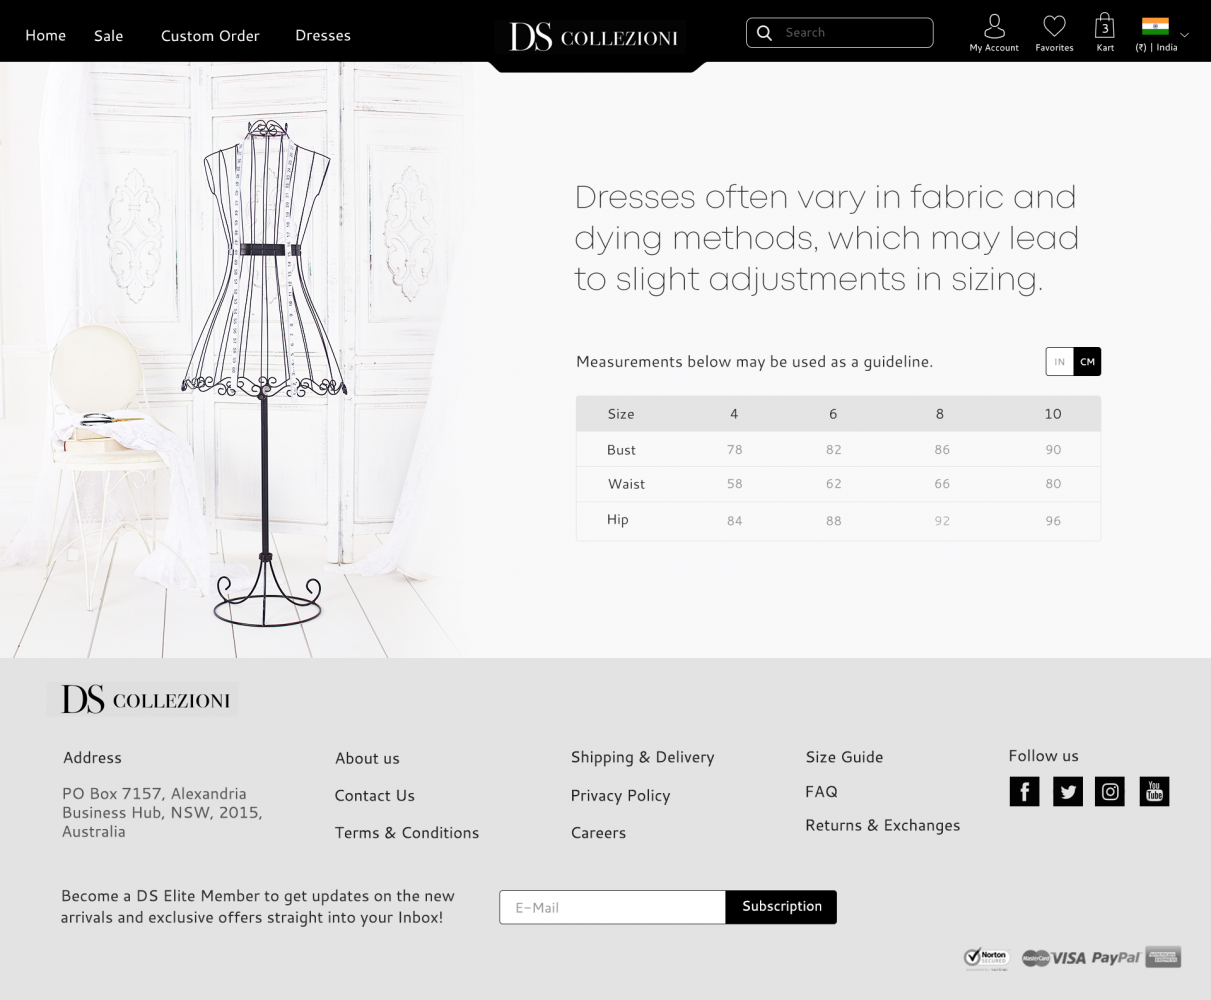Image resolution: width=1211 pixels, height=1000 pixels.
Task: Open the Instagram footer icon
Action: point(1110,792)
